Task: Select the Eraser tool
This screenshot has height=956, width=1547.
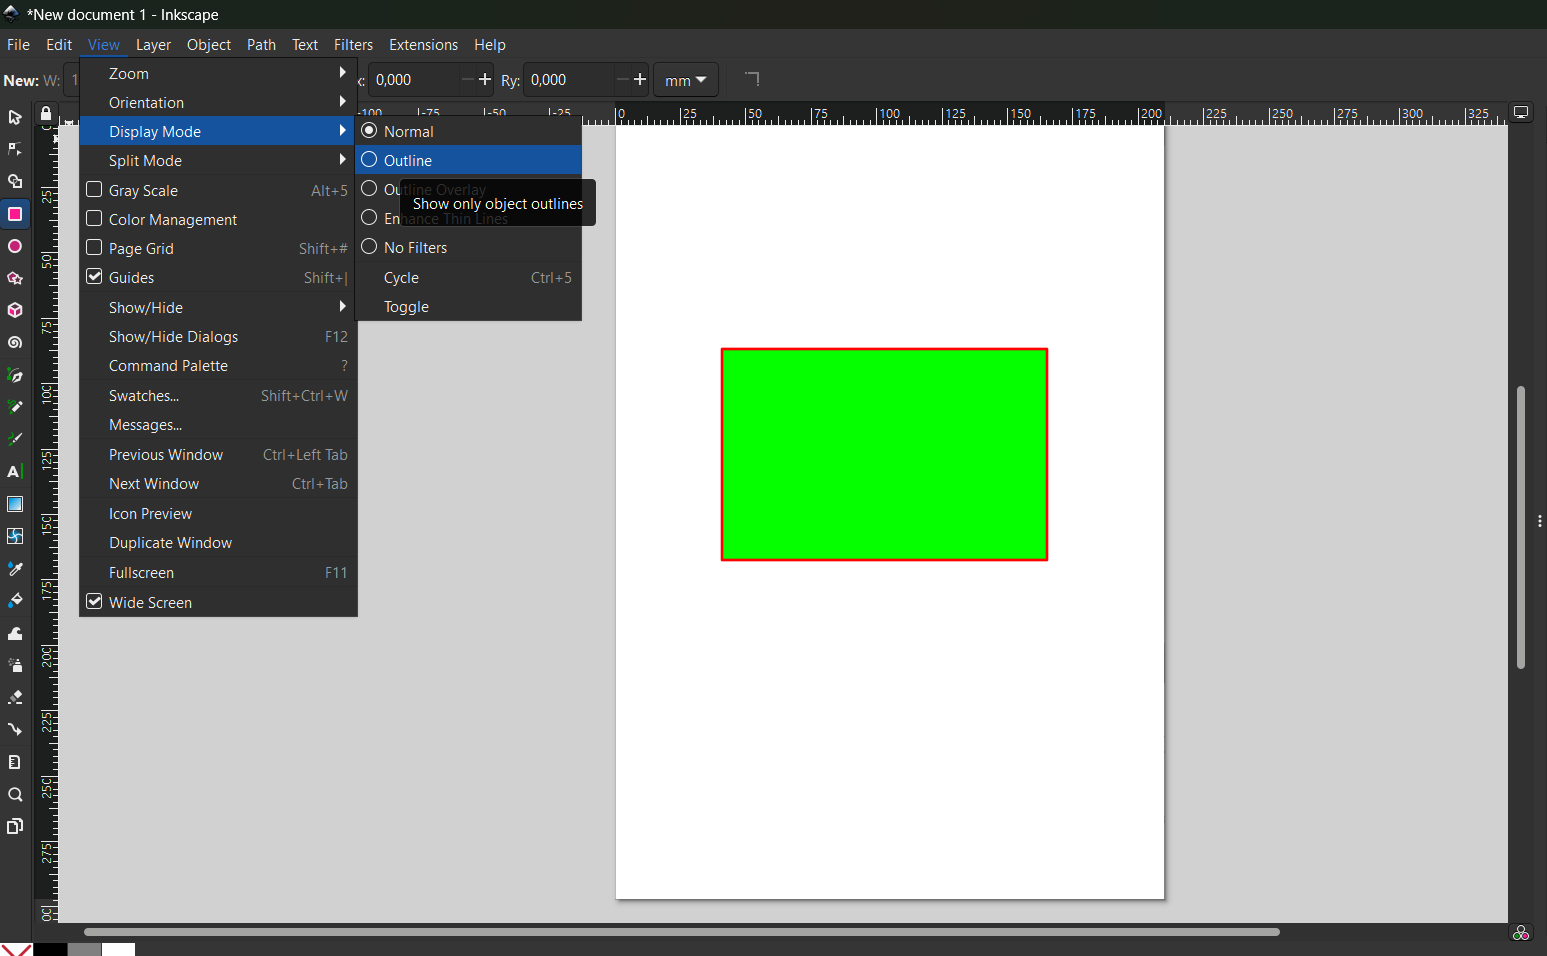Action: 15,697
